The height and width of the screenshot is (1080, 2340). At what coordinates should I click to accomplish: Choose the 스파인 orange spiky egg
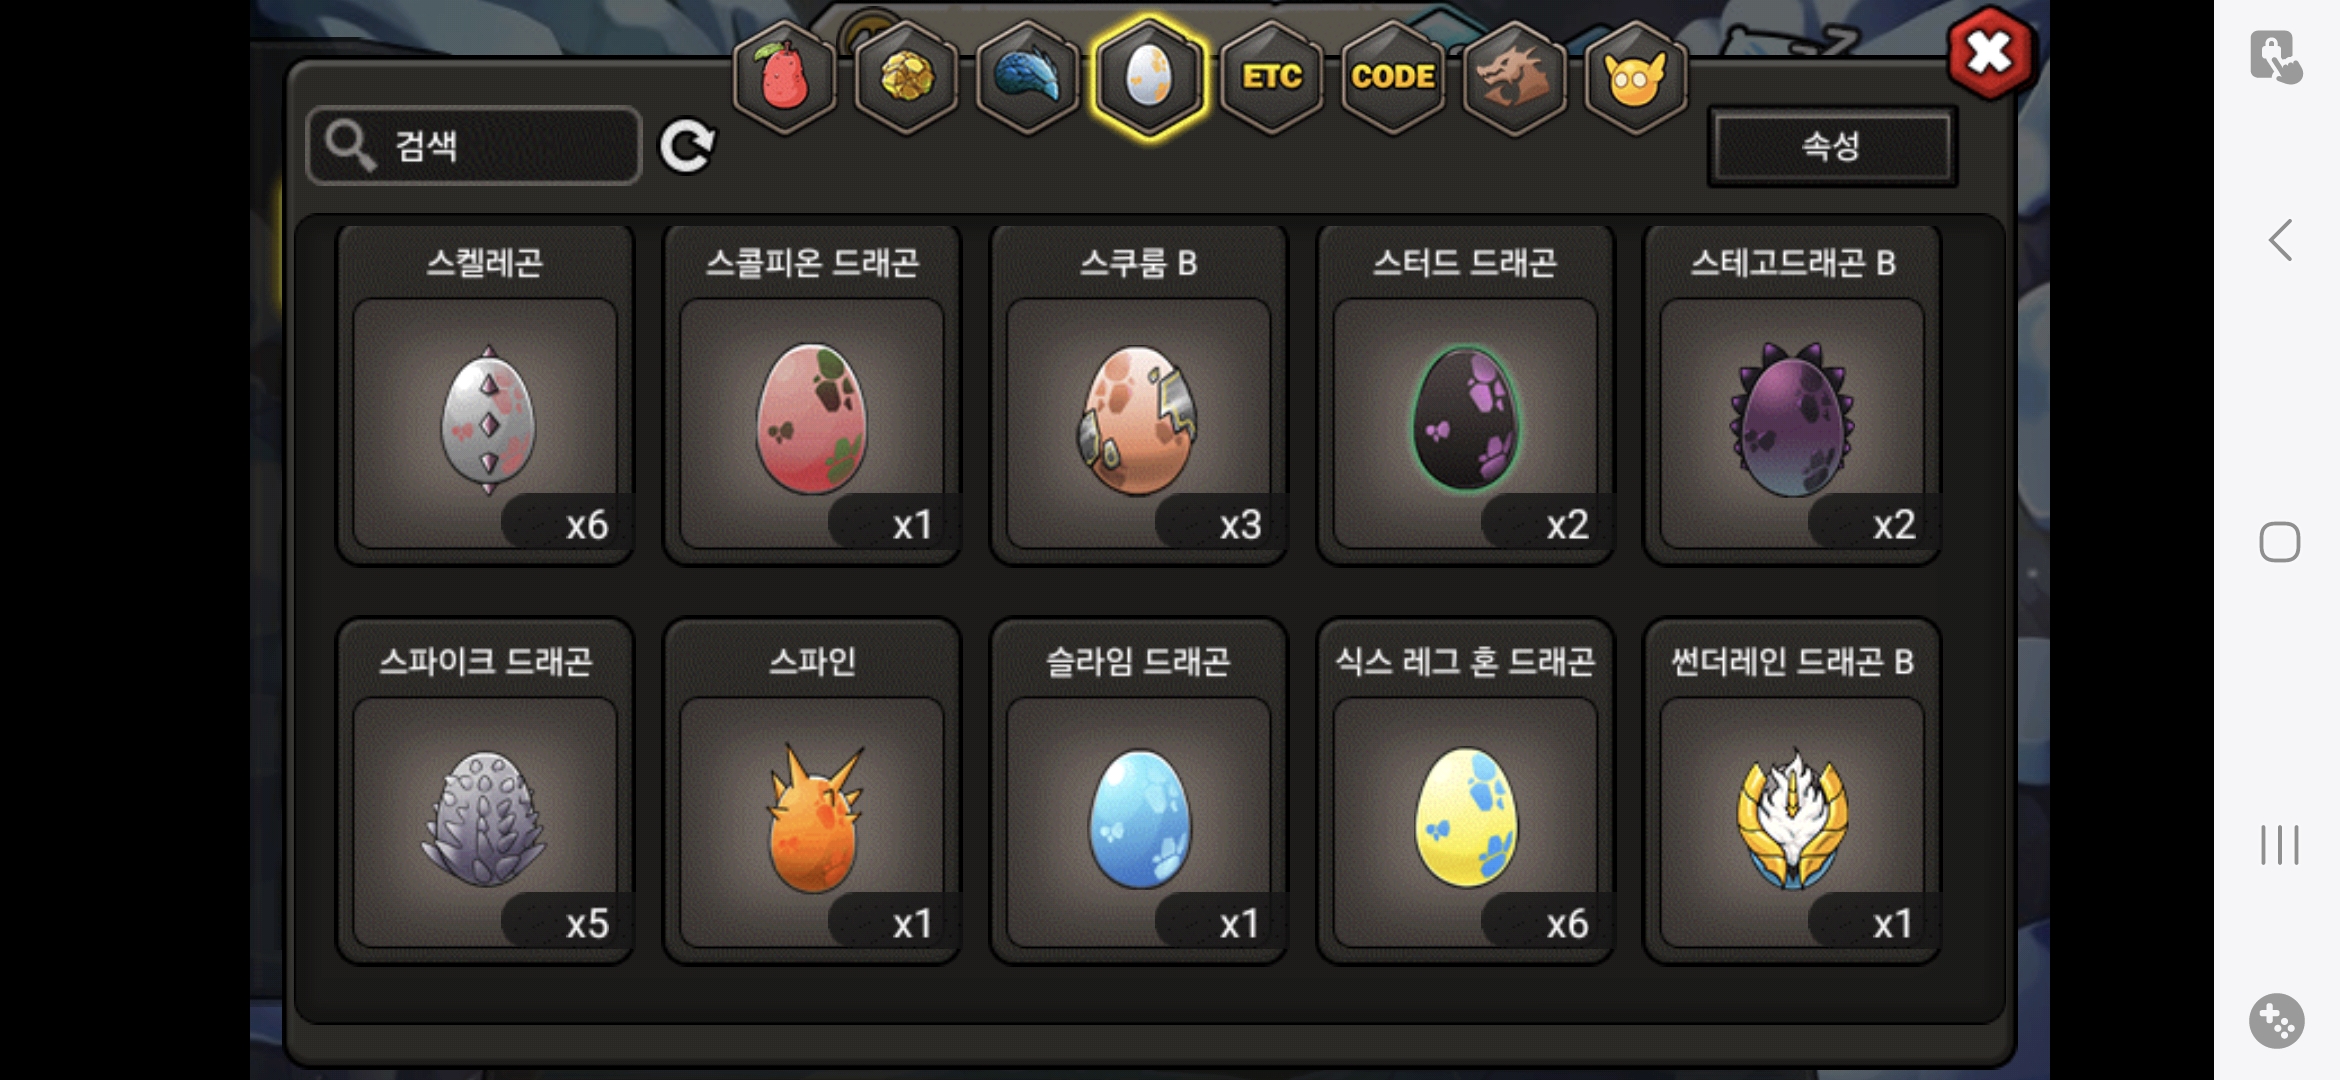tap(812, 791)
